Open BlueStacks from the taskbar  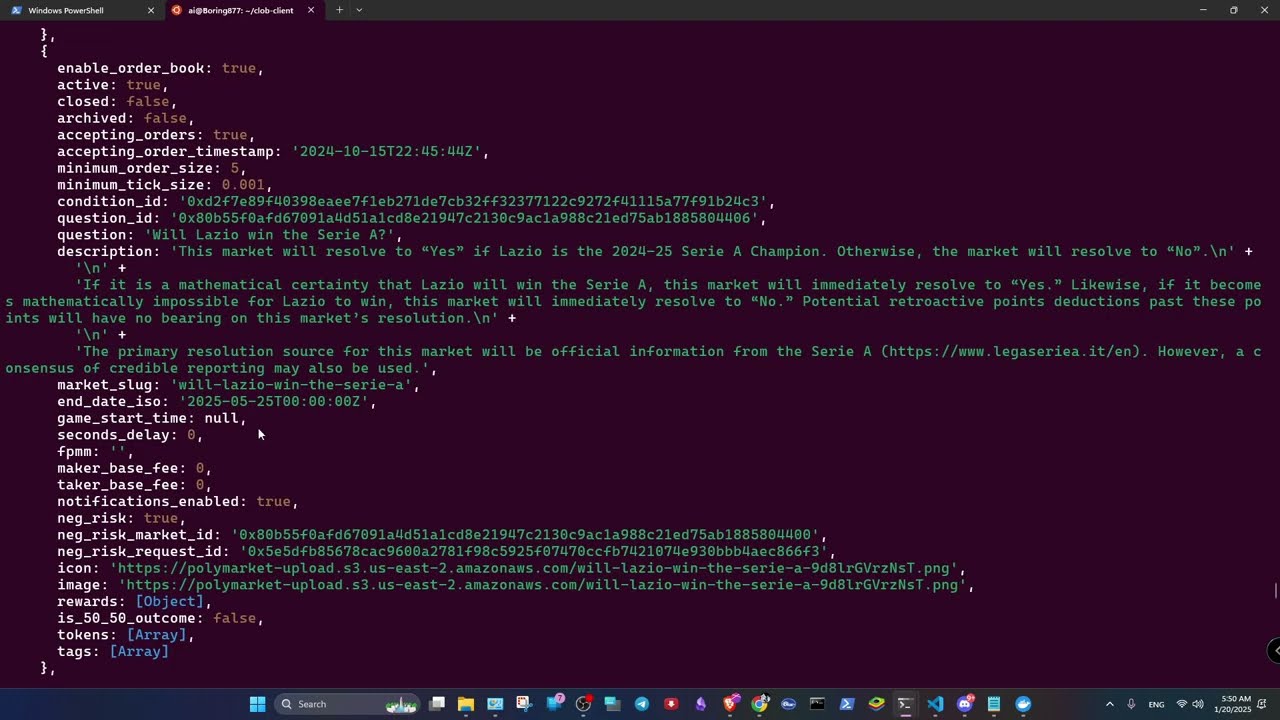pos(876,704)
